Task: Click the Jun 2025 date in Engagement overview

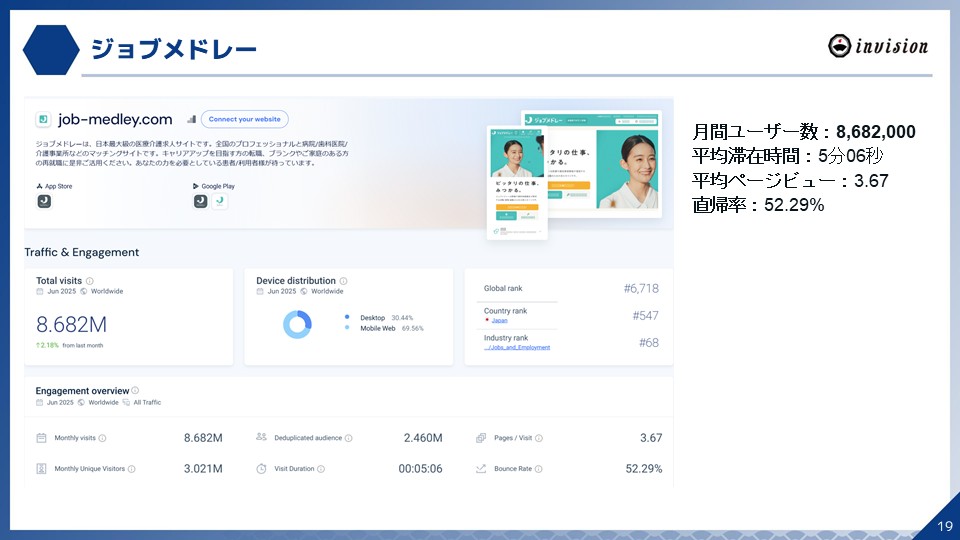Action: pyautogui.click(x=60, y=403)
